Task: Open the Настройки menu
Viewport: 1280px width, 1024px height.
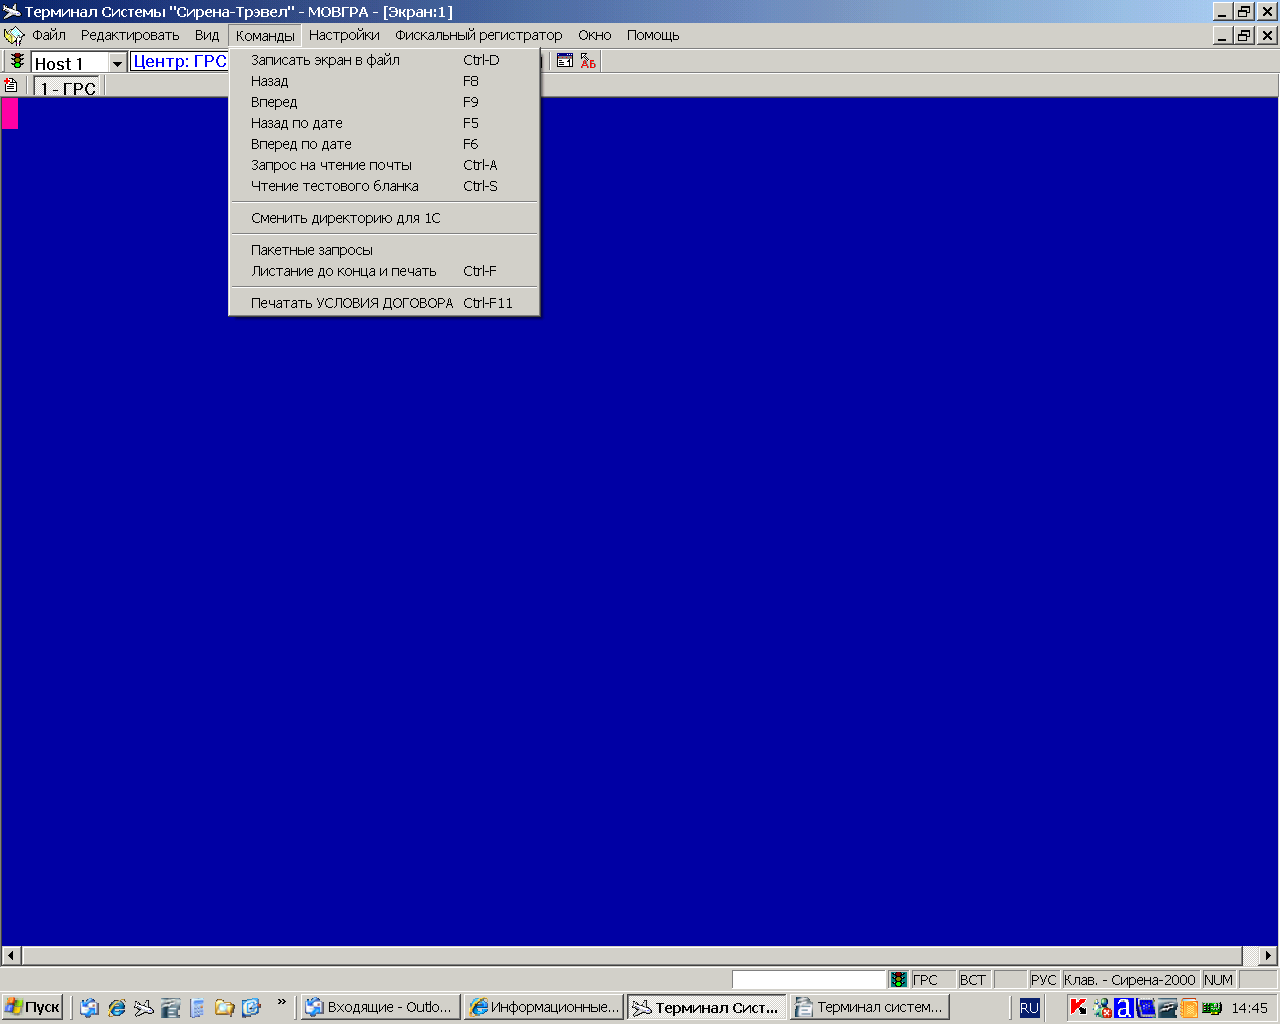Action: [x=344, y=35]
